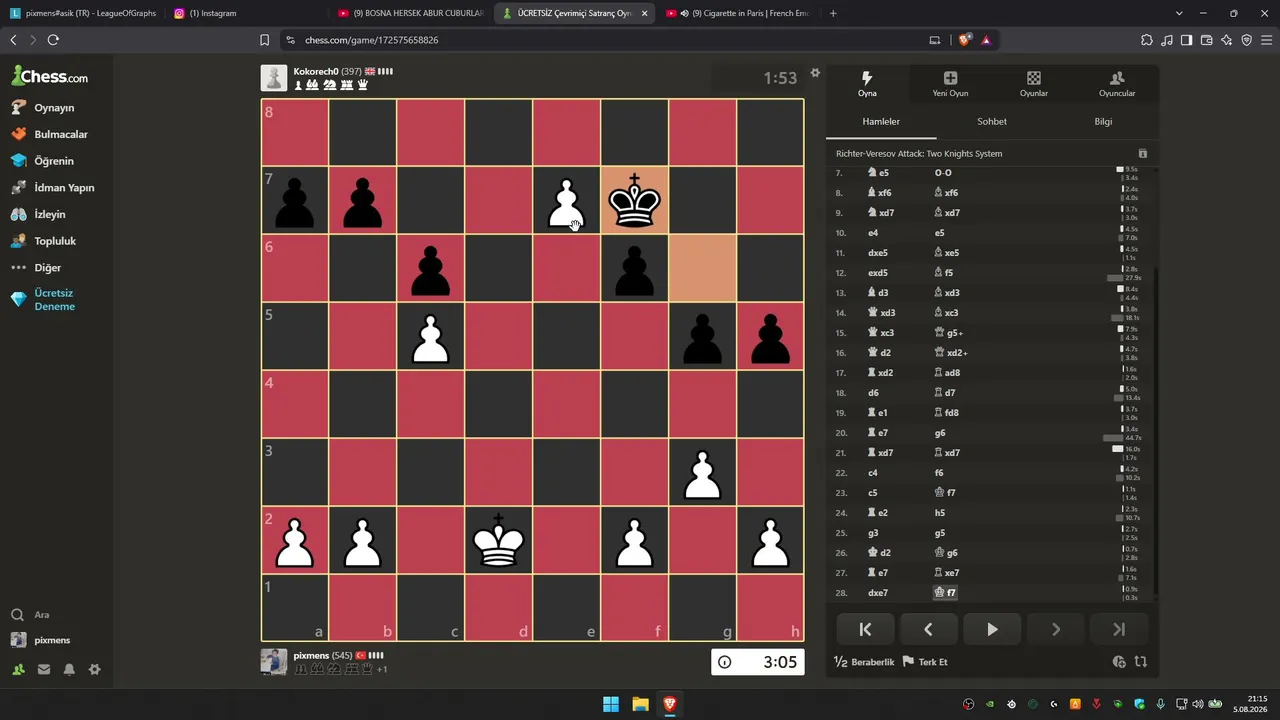Open friends icon in sidebar footer
This screenshot has width=1280, height=720.
point(18,670)
